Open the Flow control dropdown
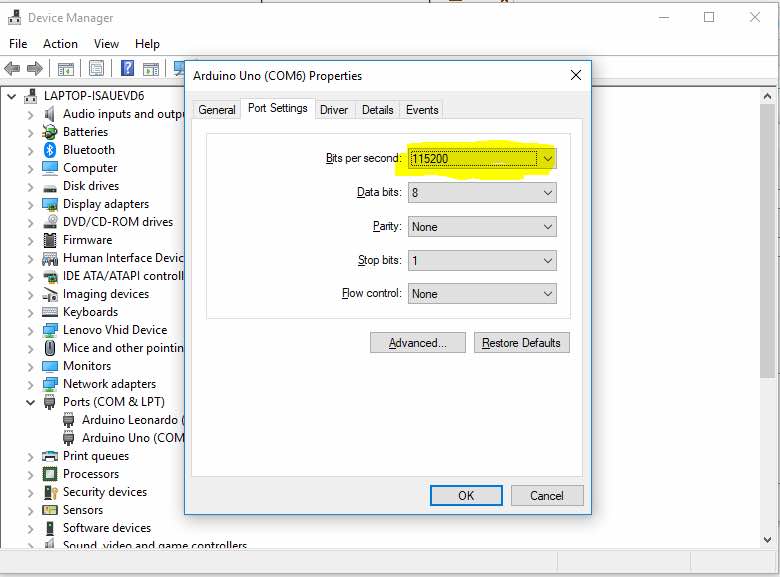Viewport: 780px width, 577px height. 482,294
